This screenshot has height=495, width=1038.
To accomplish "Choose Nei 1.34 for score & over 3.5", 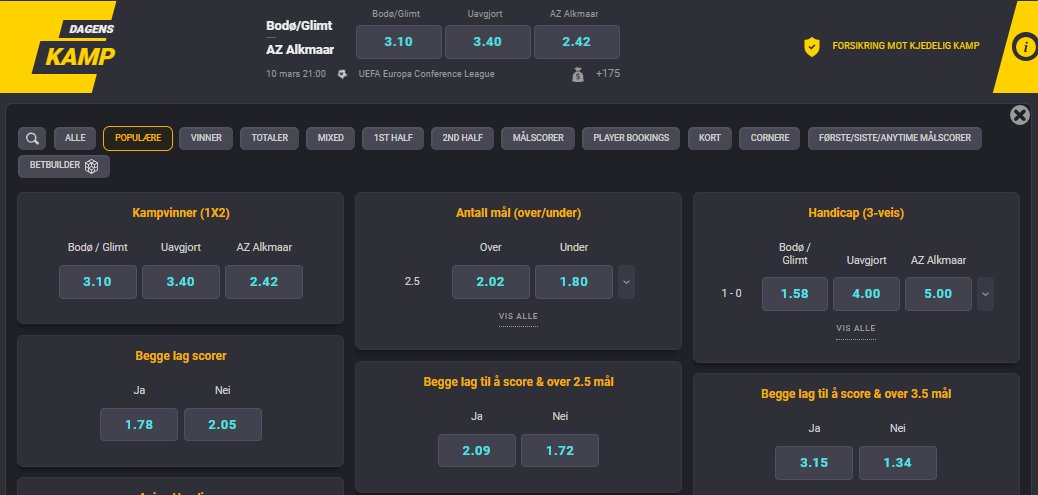I will [x=898, y=463].
